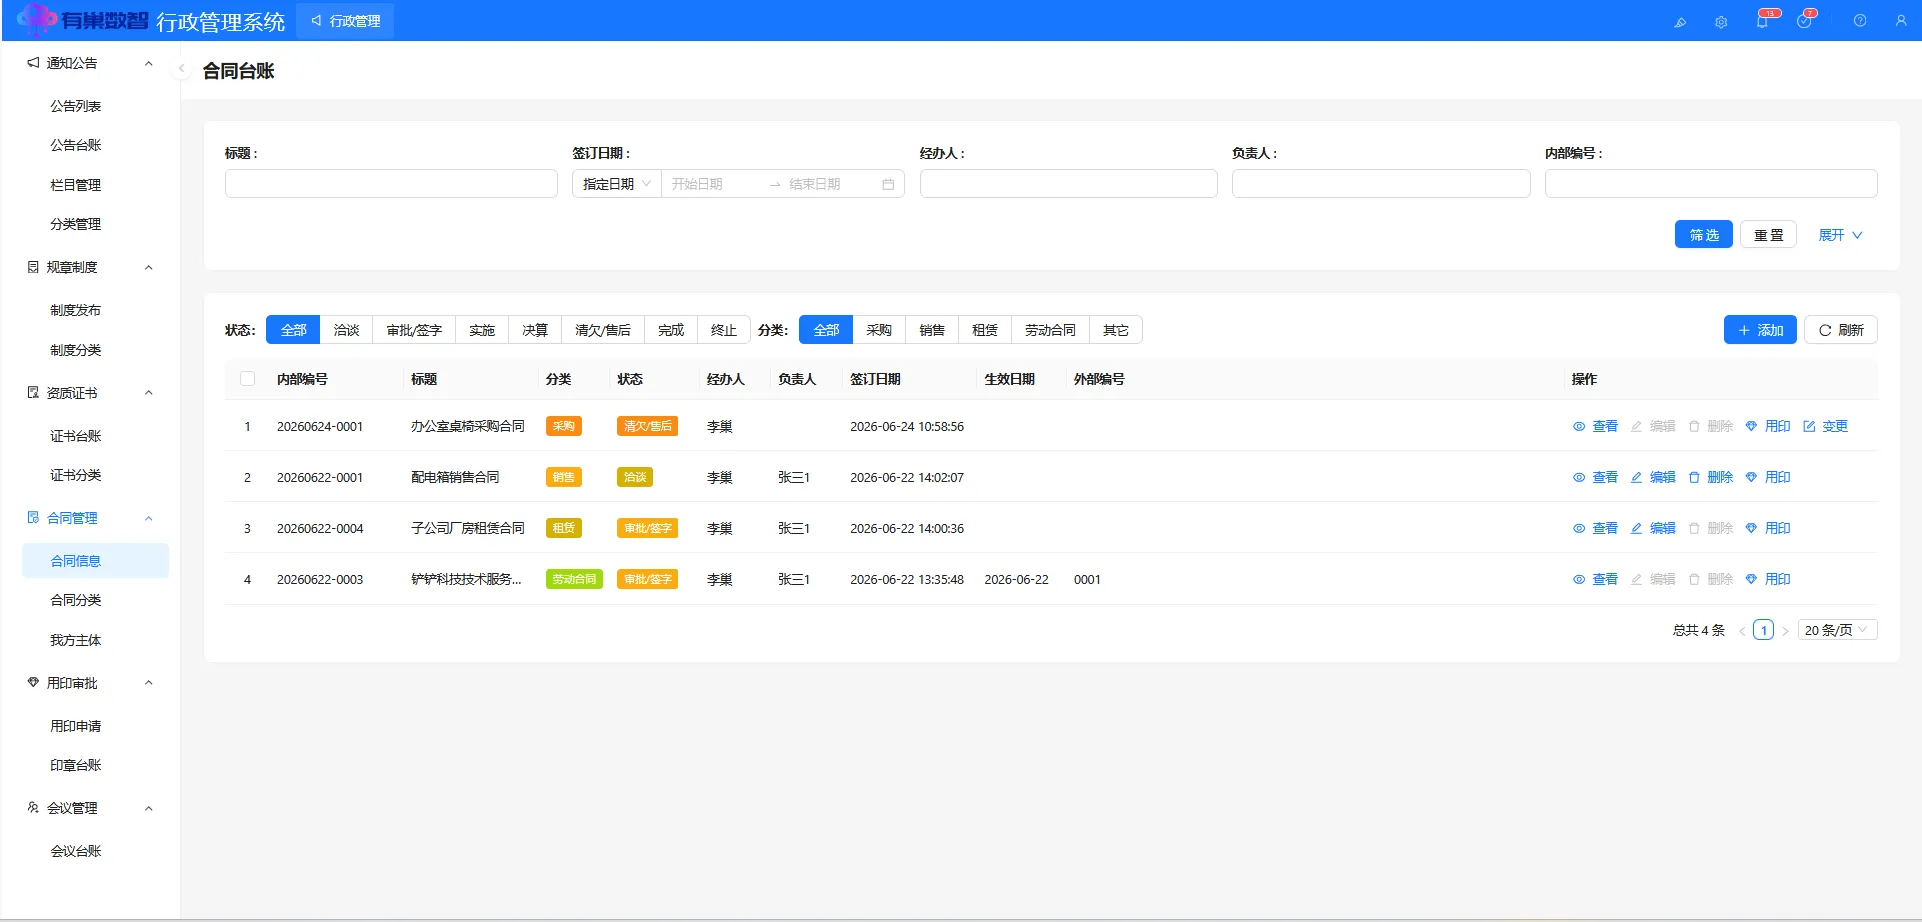Click the 通知公告 megaphone icon
The image size is (1922, 922).
tap(33, 63)
